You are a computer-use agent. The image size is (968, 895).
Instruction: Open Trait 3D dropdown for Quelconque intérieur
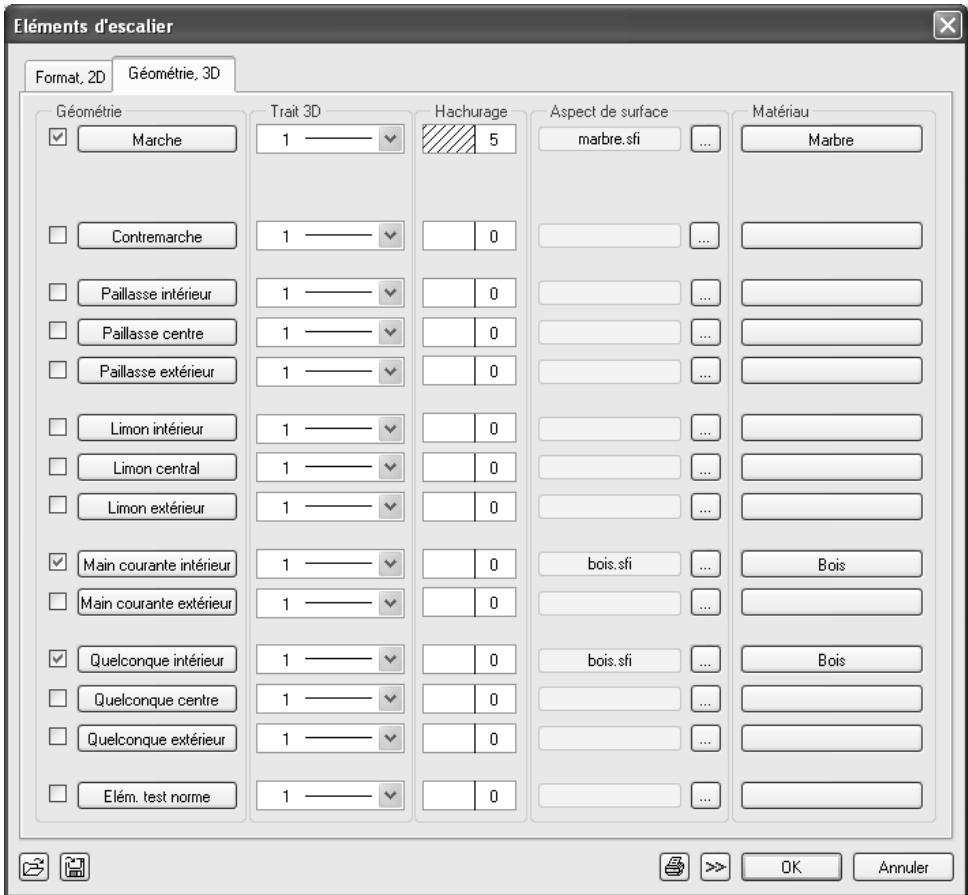pos(390,660)
